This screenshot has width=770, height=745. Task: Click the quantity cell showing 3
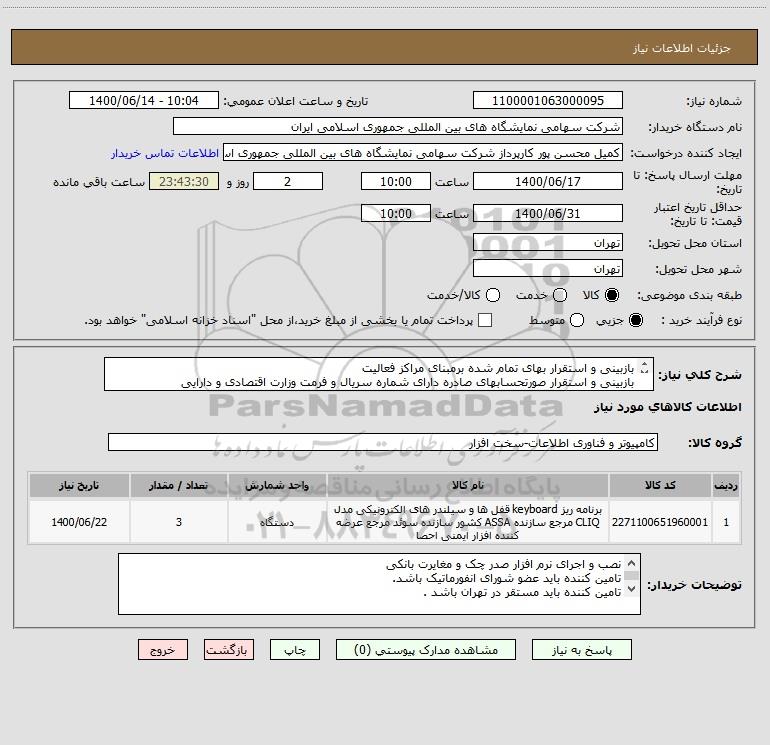tap(179, 522)
